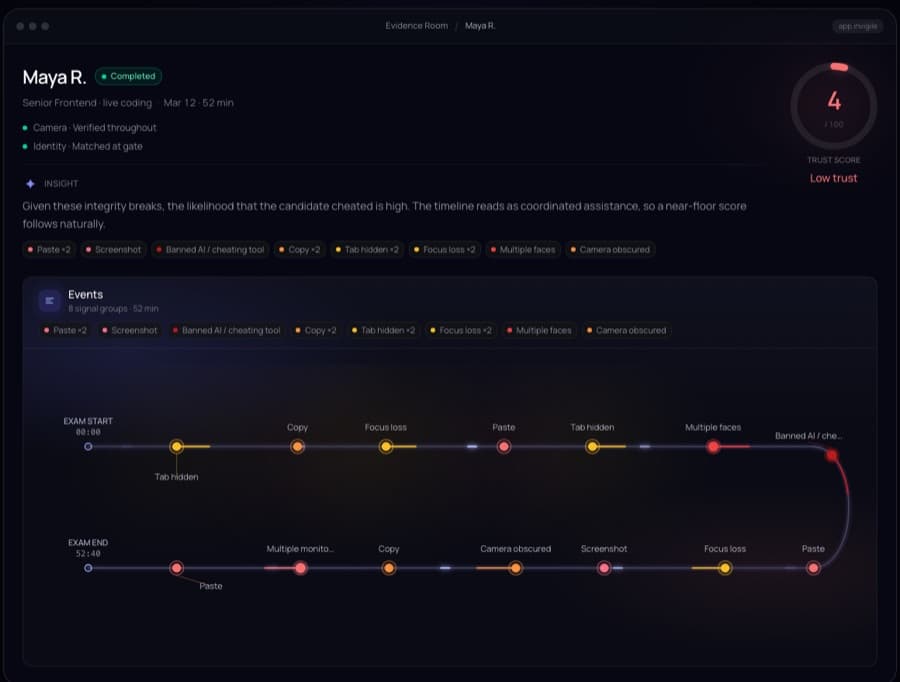Viewport: 900px width, 682px height.
Task: Click the Exam Start timeline node
Action: pyautogui.click(x=88, y=447)
